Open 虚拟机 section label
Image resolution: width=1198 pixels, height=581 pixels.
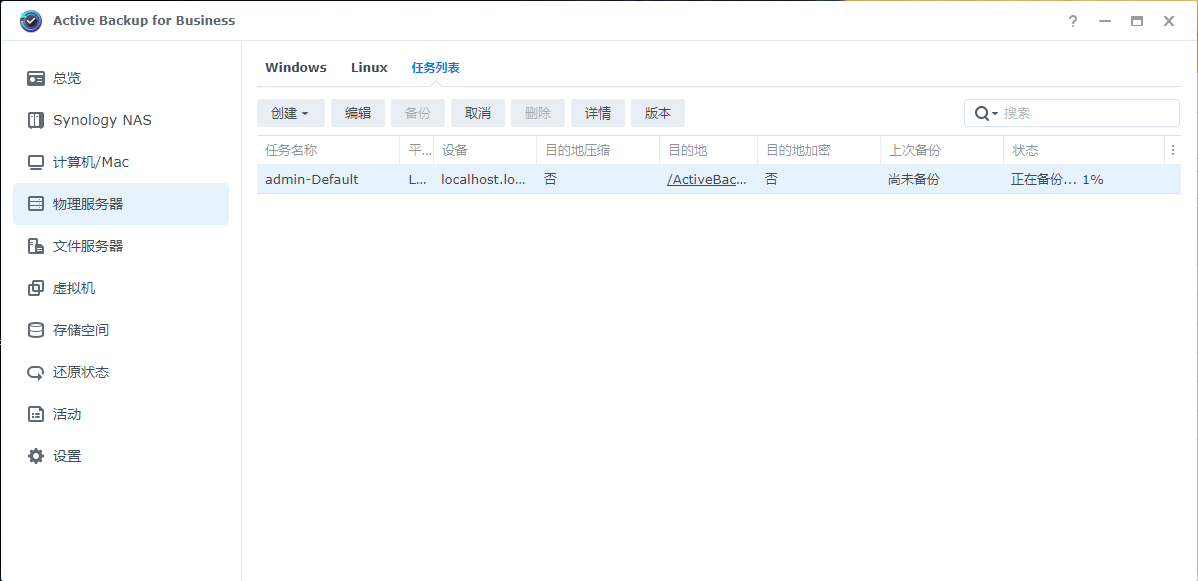pos(74,288)
